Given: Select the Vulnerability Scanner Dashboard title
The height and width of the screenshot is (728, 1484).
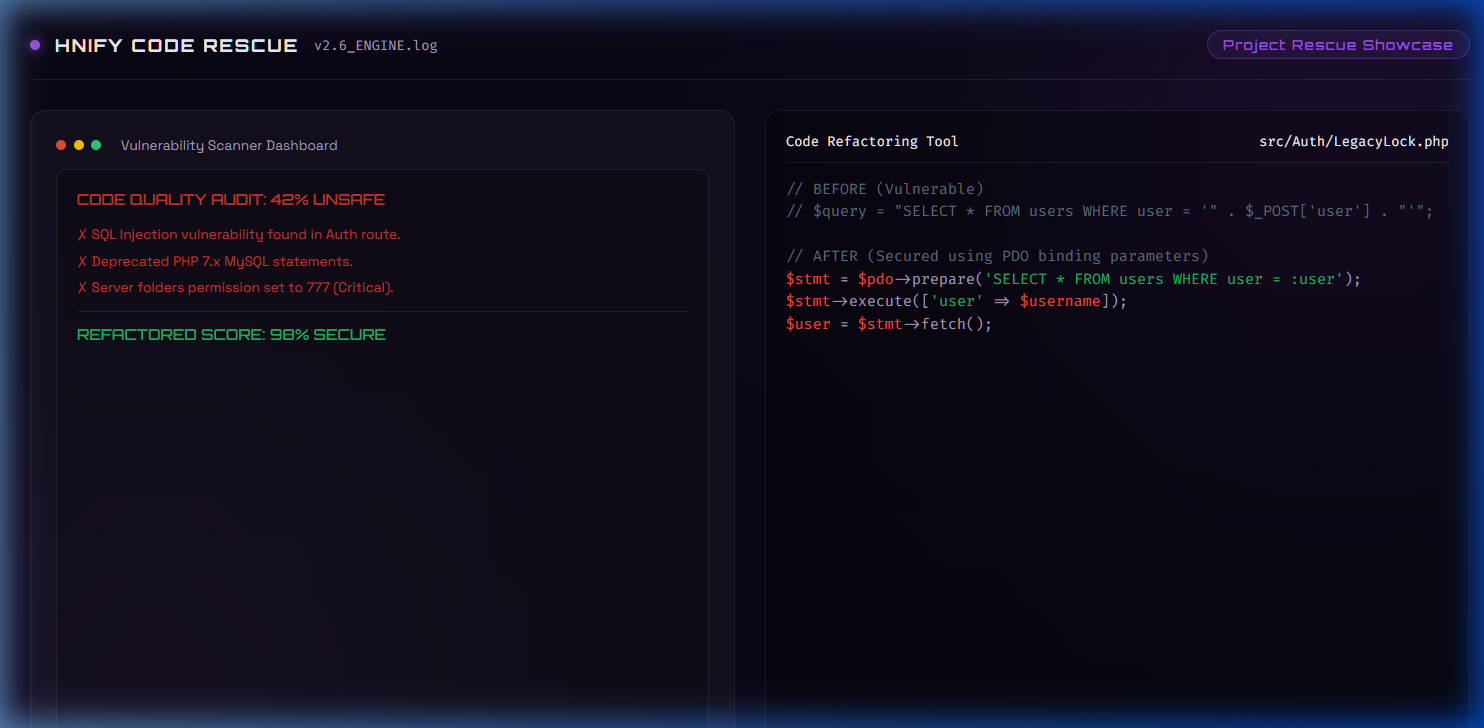Looking at the screenshot, I should (x=229, y=145).
